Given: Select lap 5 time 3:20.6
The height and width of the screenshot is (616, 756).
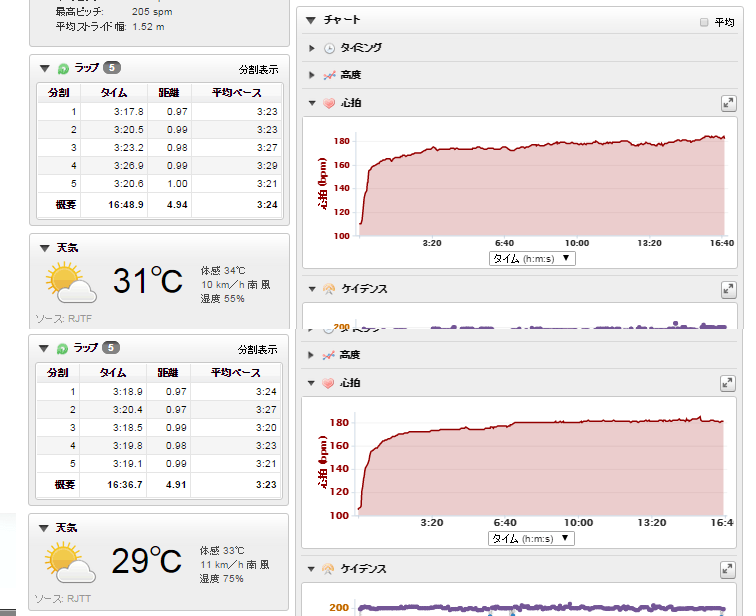Looking at the screenshot, I should tap(129, 184).
